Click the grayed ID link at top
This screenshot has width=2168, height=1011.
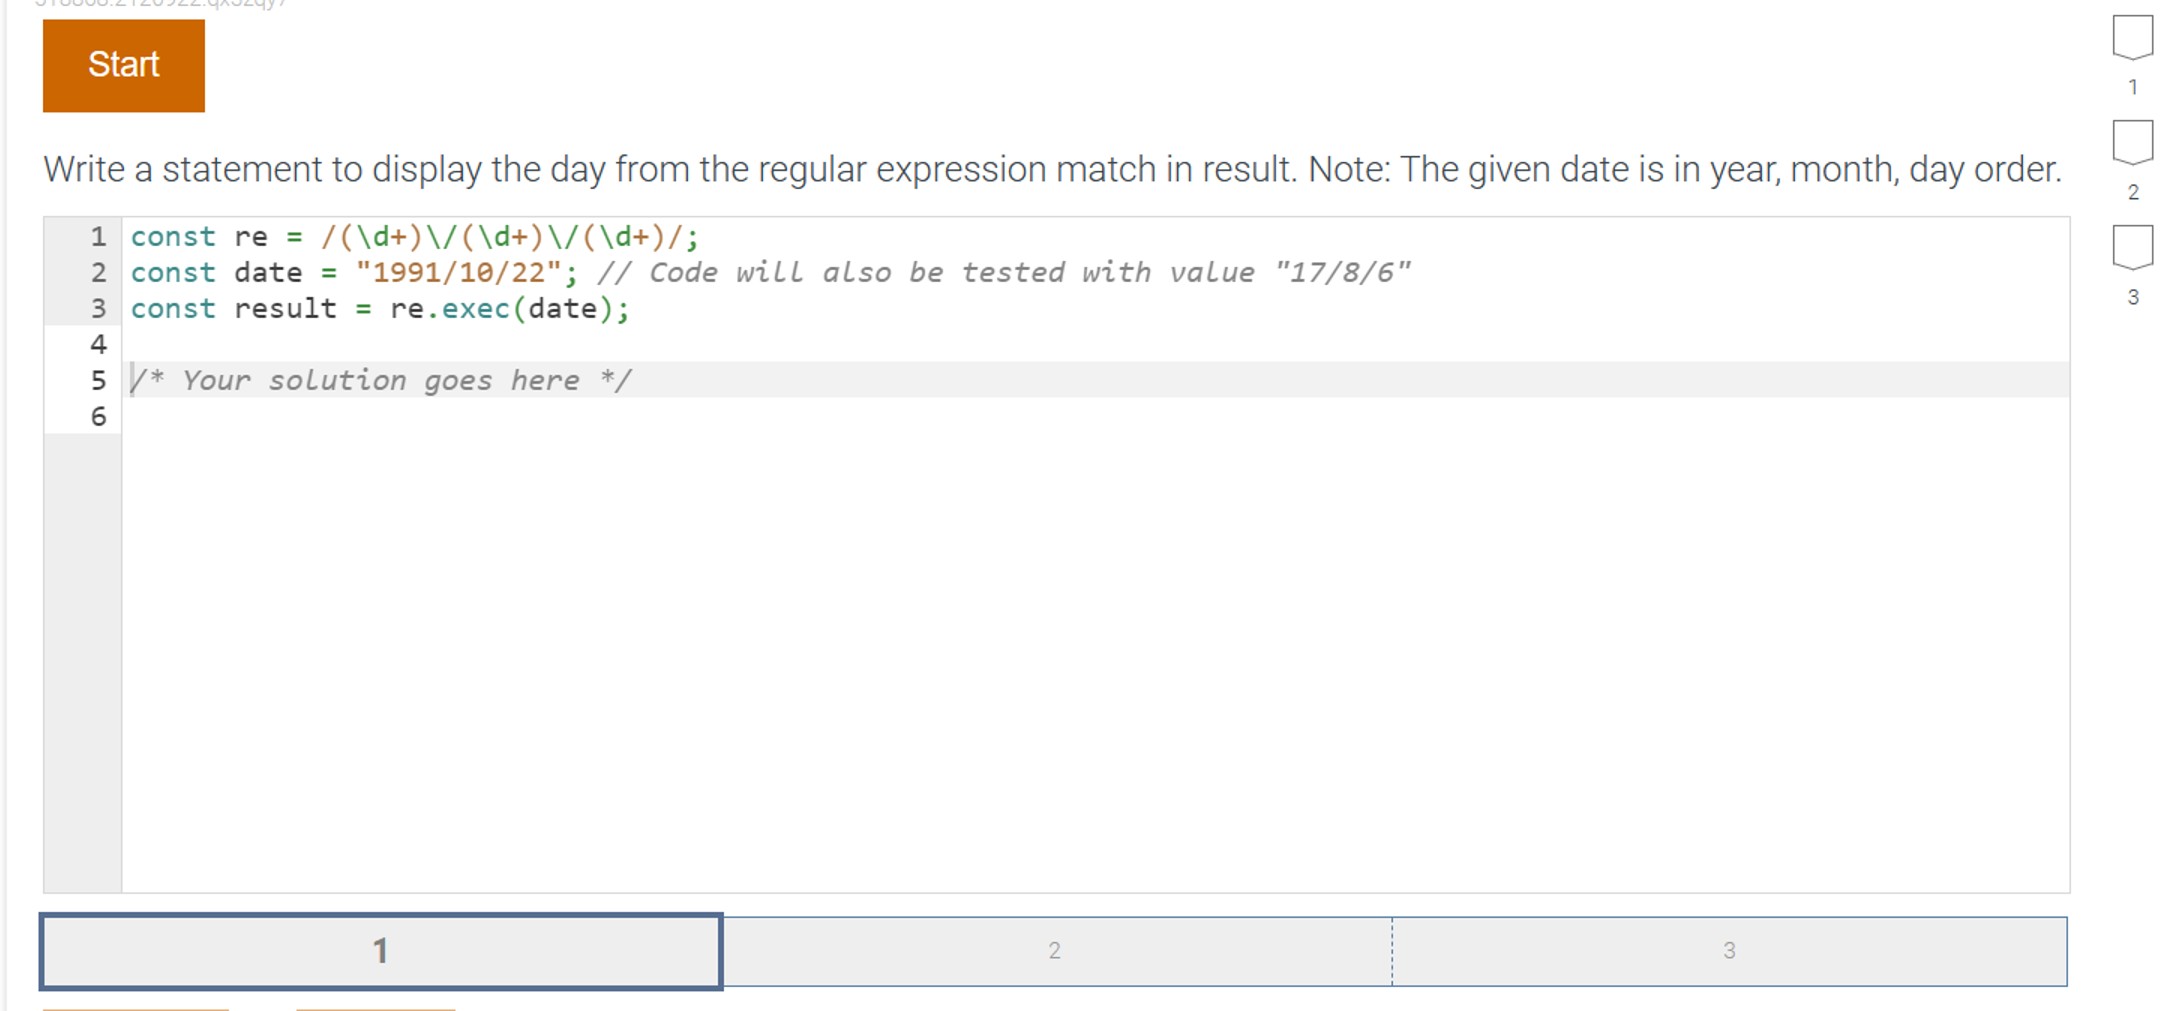pyautogui.click(x=160, y=5)
